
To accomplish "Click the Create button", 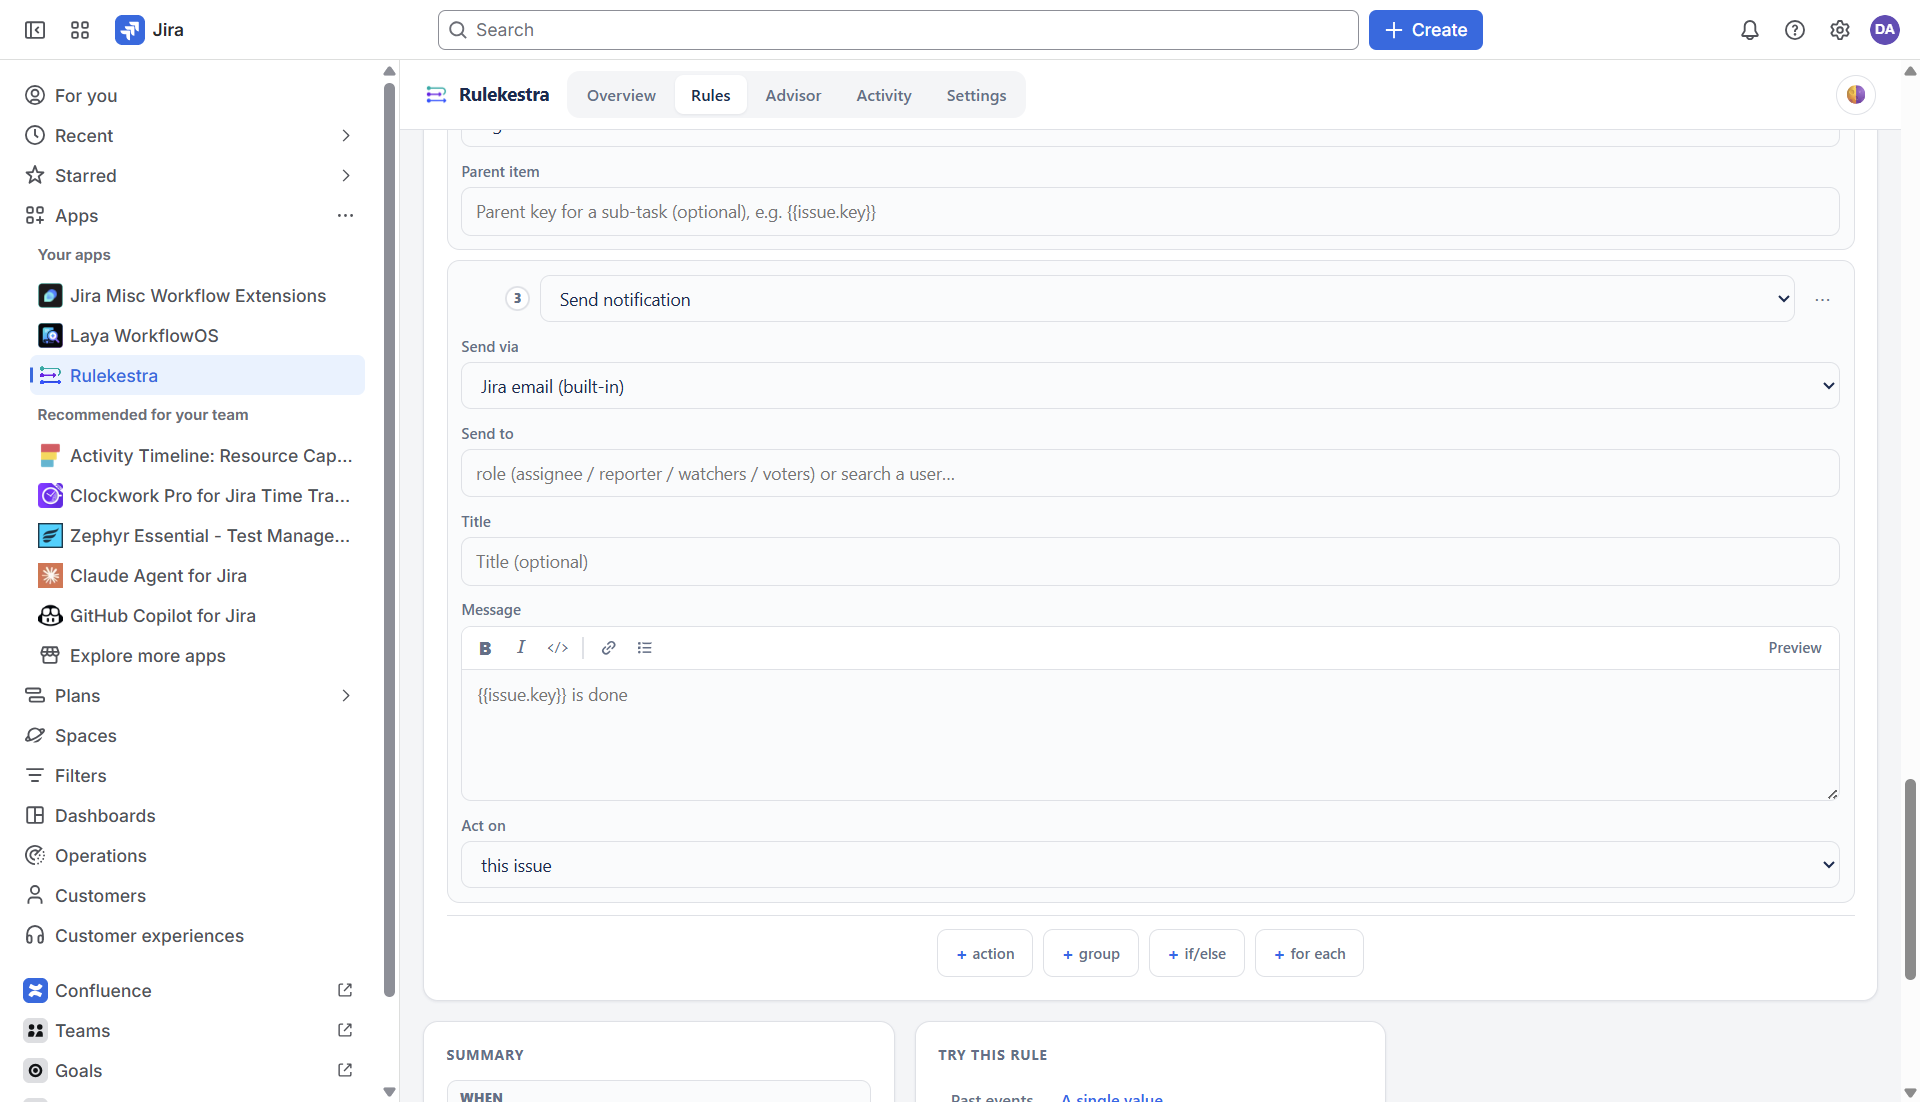I will 1425,30.
